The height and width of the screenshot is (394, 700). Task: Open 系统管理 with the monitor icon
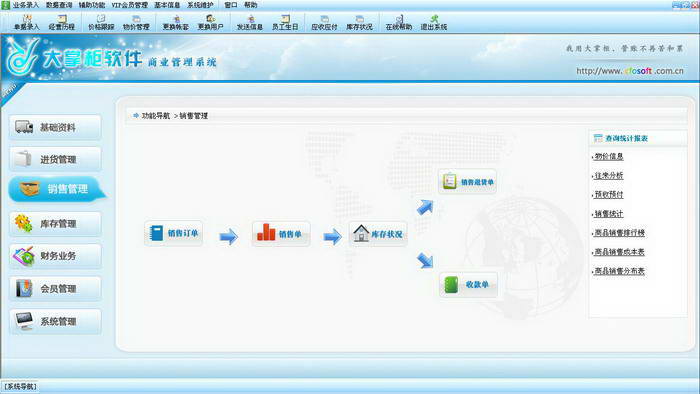(55, 321)
